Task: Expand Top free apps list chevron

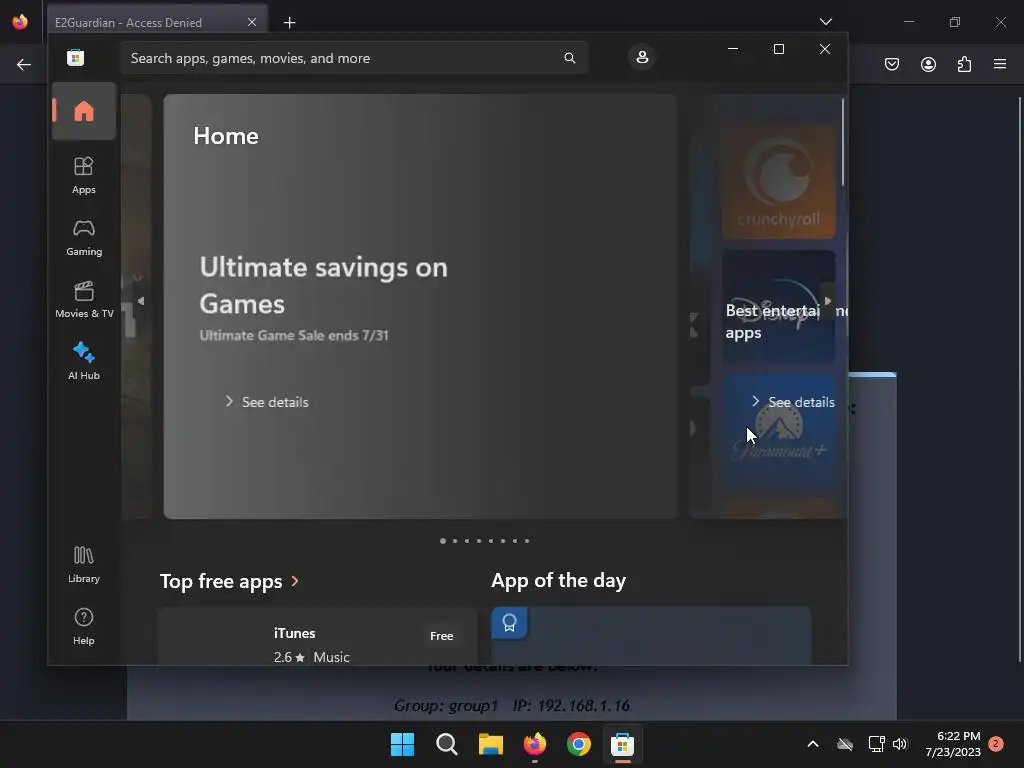Action: click(295, 581)
